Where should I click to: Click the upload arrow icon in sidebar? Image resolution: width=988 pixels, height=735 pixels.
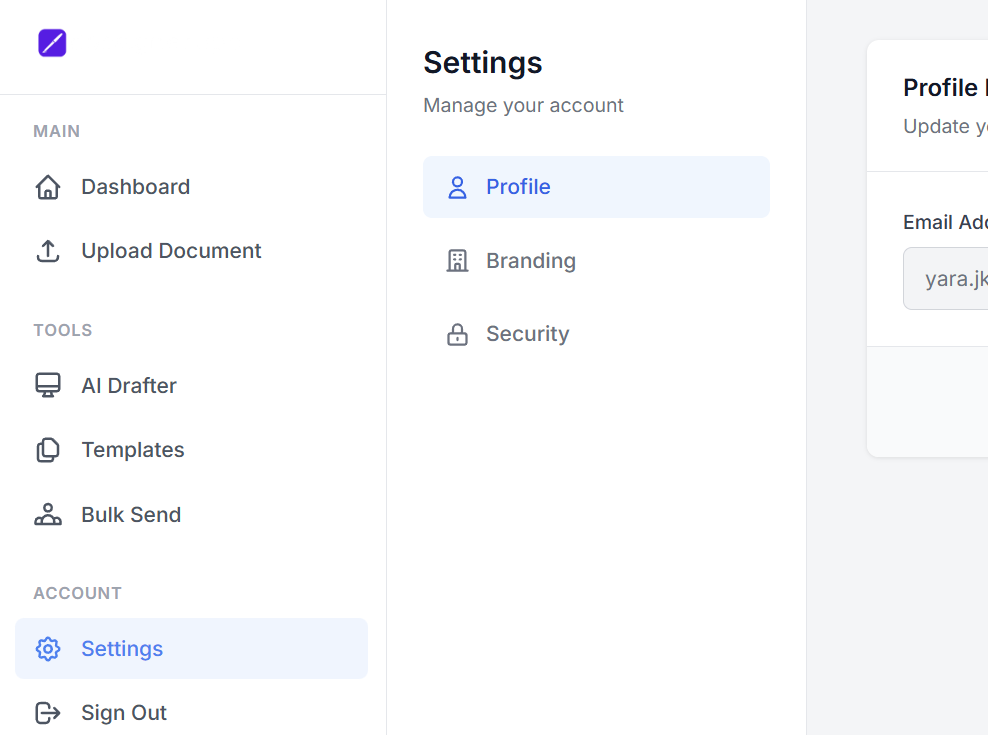tap(47, 251)
